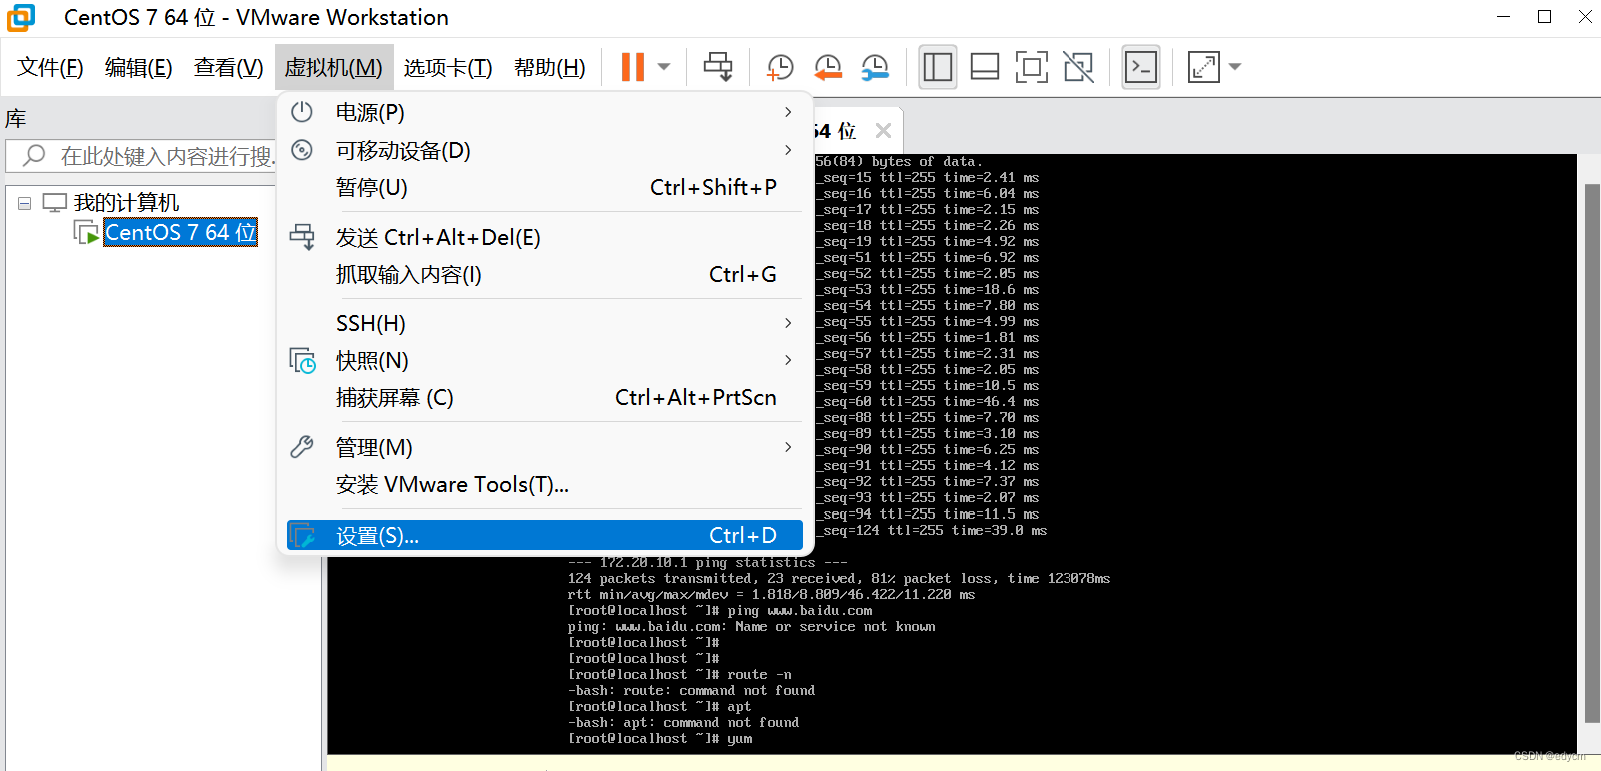The image size is (1601, 771).
Task: Select 抓取输入内容(I) menu entry
Action: point(545,274)
